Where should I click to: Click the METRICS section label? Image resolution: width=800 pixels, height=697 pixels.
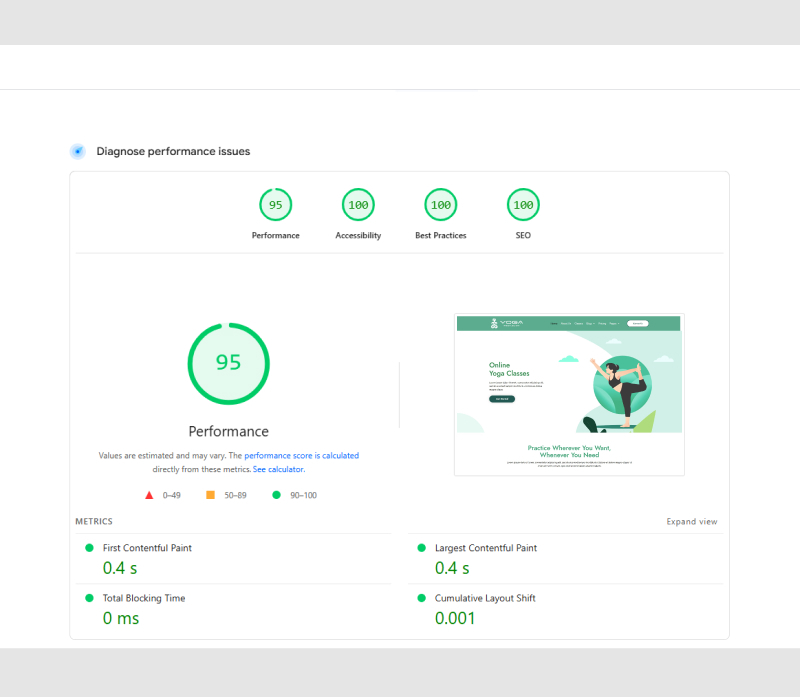click(x=94, y=522)
